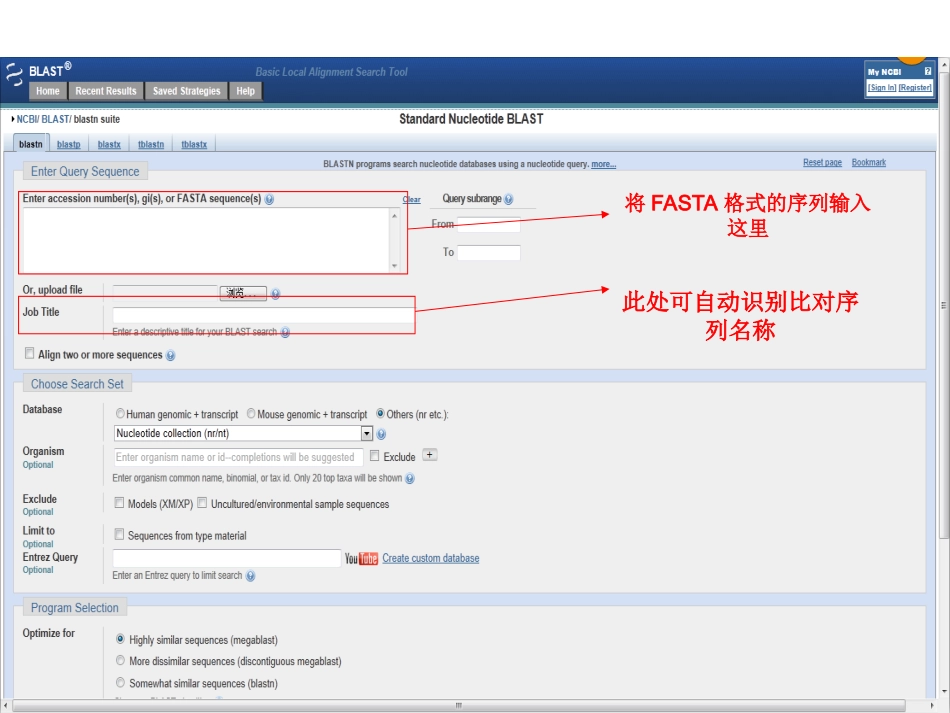Click NCBI breadcrumb link
The image size is (950, 713).
click(27, 119)
